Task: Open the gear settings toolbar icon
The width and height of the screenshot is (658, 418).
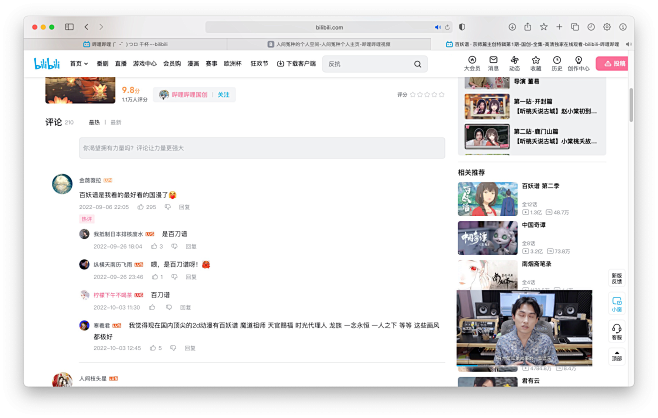Action: click(607, 27)
